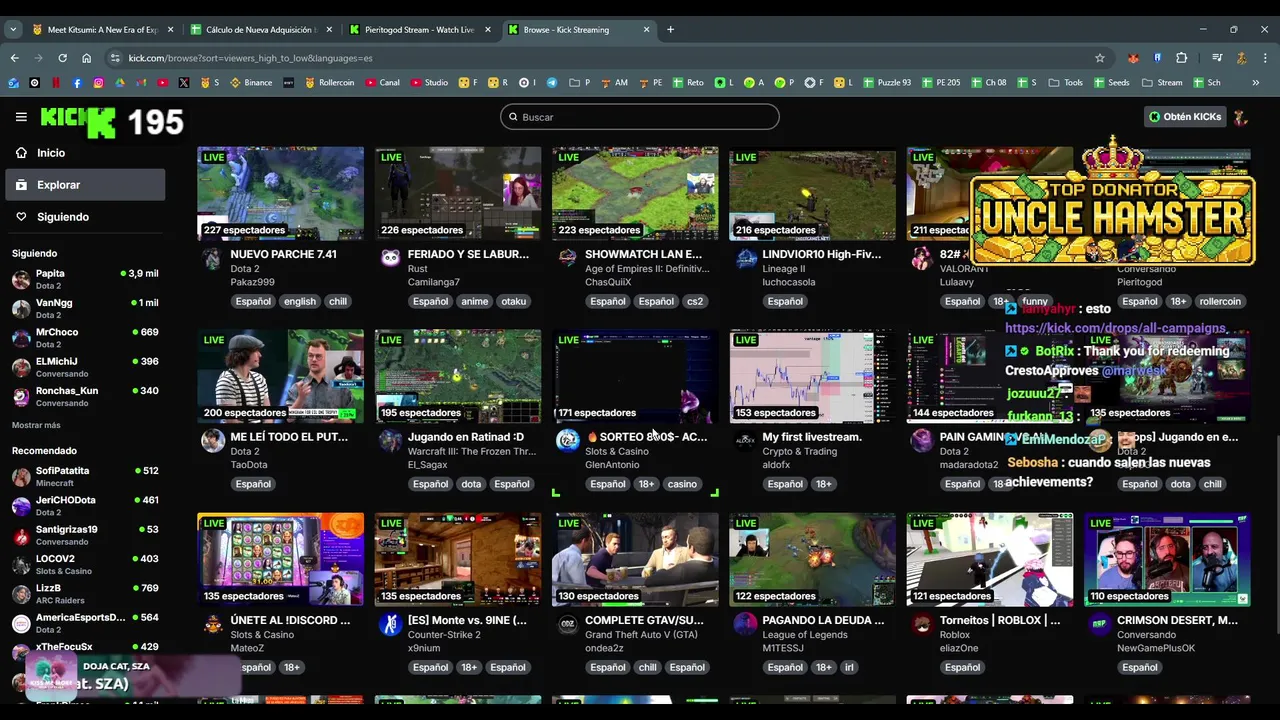Switch to Pieritogod Stream tab
1280x720 pixels.
(x=419, y=29)
